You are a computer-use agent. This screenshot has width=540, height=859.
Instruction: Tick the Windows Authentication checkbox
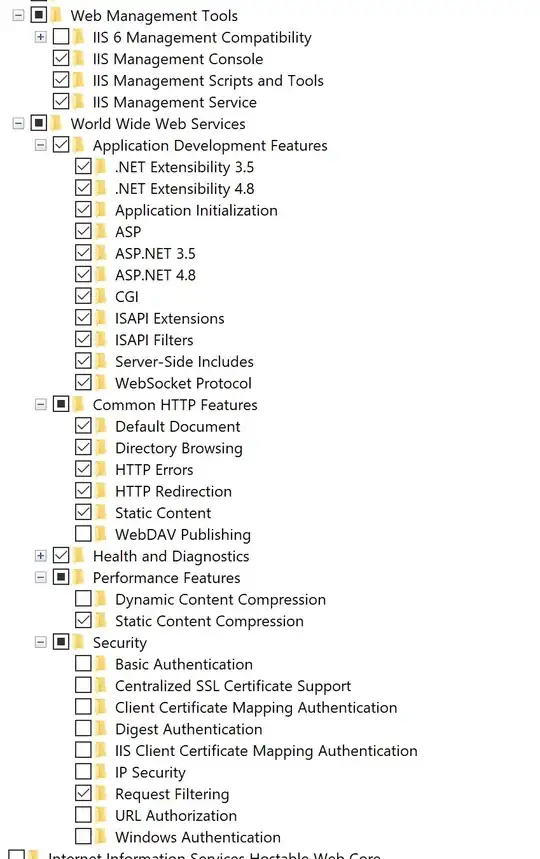coord(83,837)
